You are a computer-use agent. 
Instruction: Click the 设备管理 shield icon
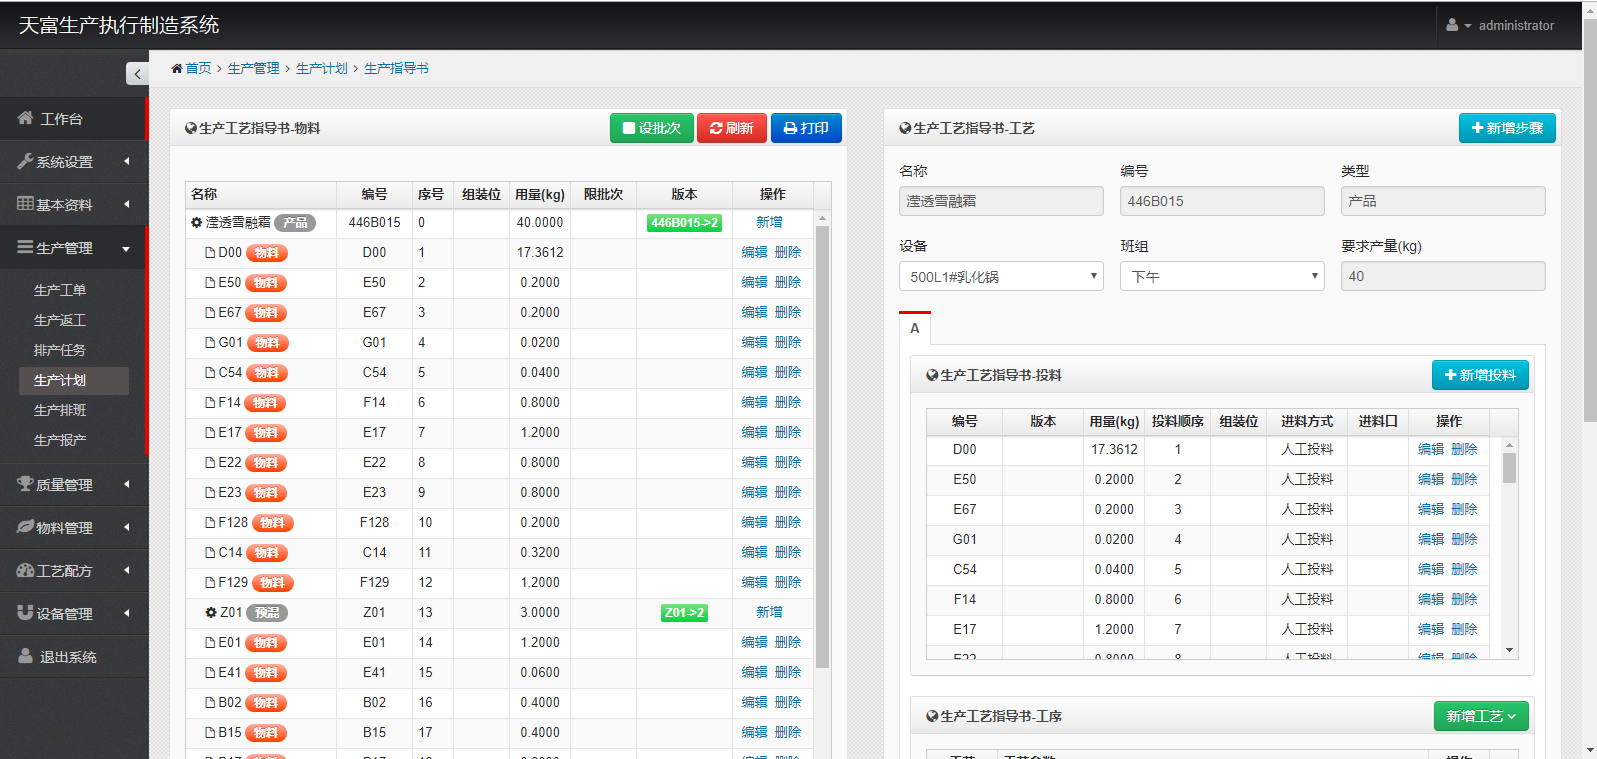pos(25,613)
